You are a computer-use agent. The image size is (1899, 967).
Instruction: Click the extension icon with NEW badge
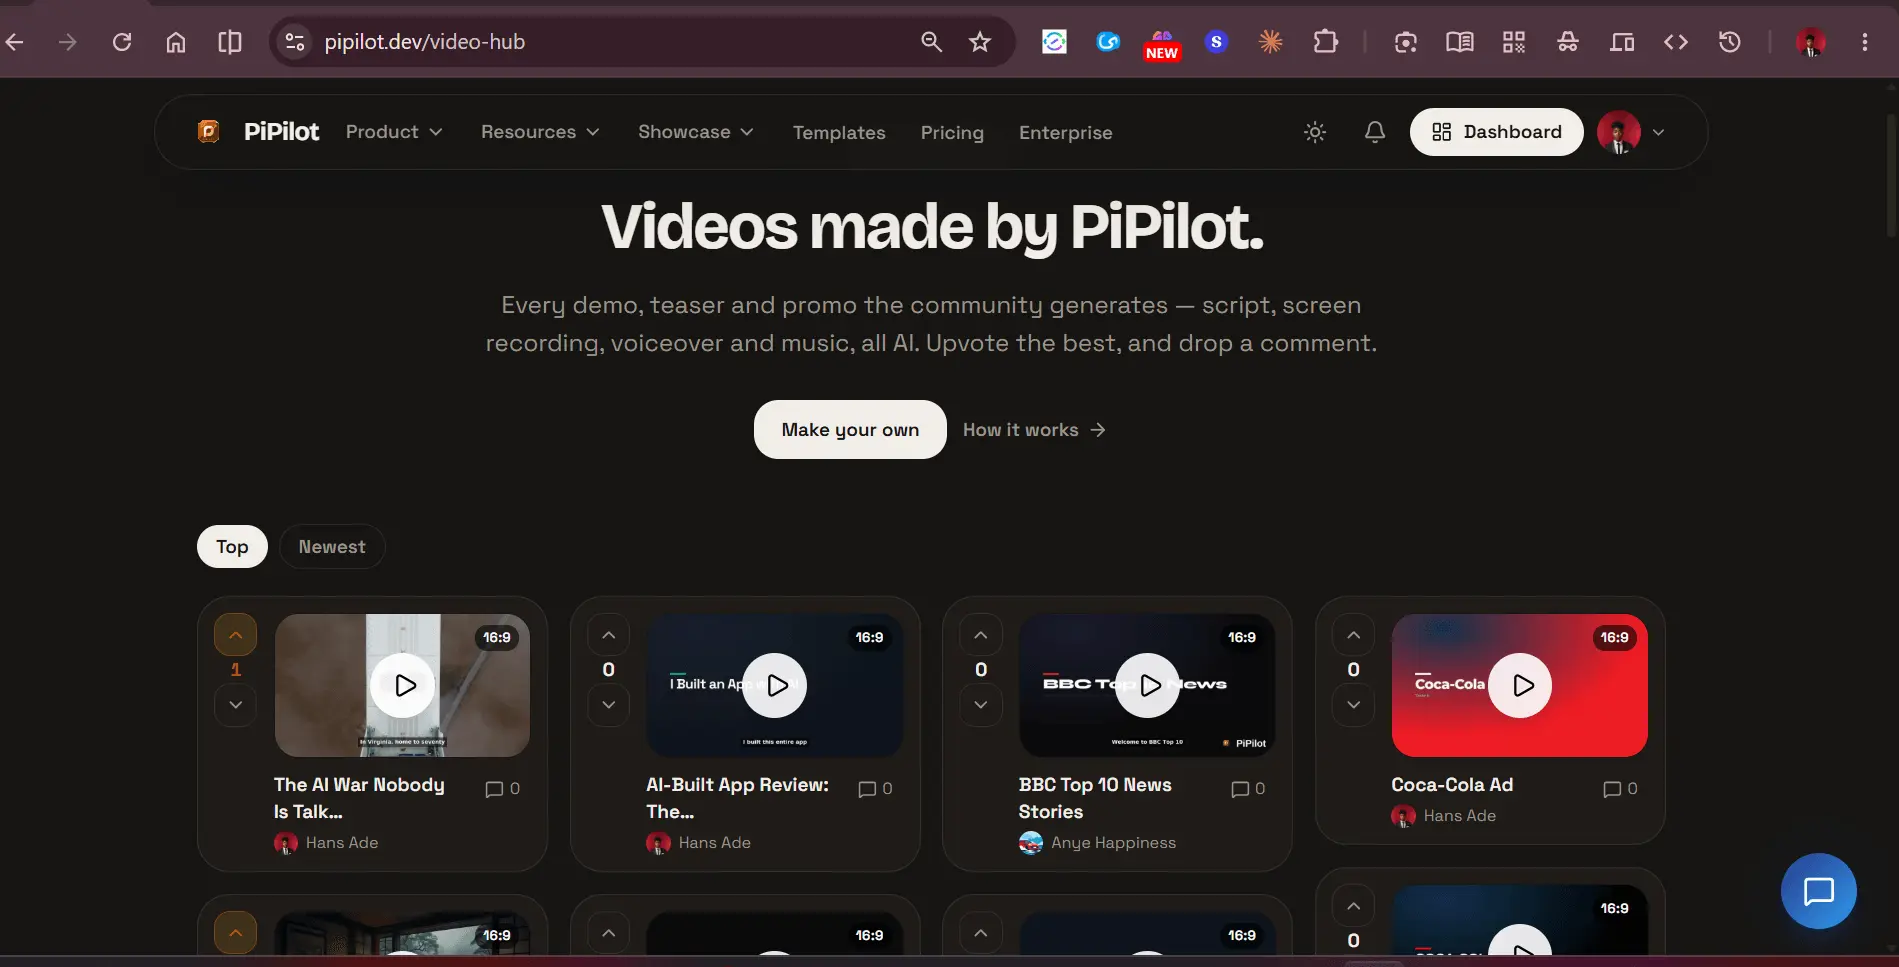click(x=1162, y=44)
